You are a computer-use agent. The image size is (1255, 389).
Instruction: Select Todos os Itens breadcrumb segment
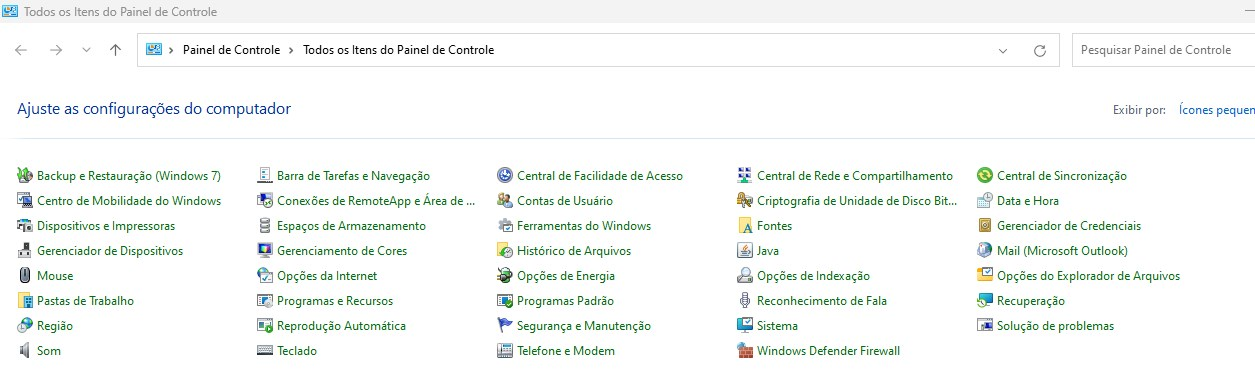[398, 50]
